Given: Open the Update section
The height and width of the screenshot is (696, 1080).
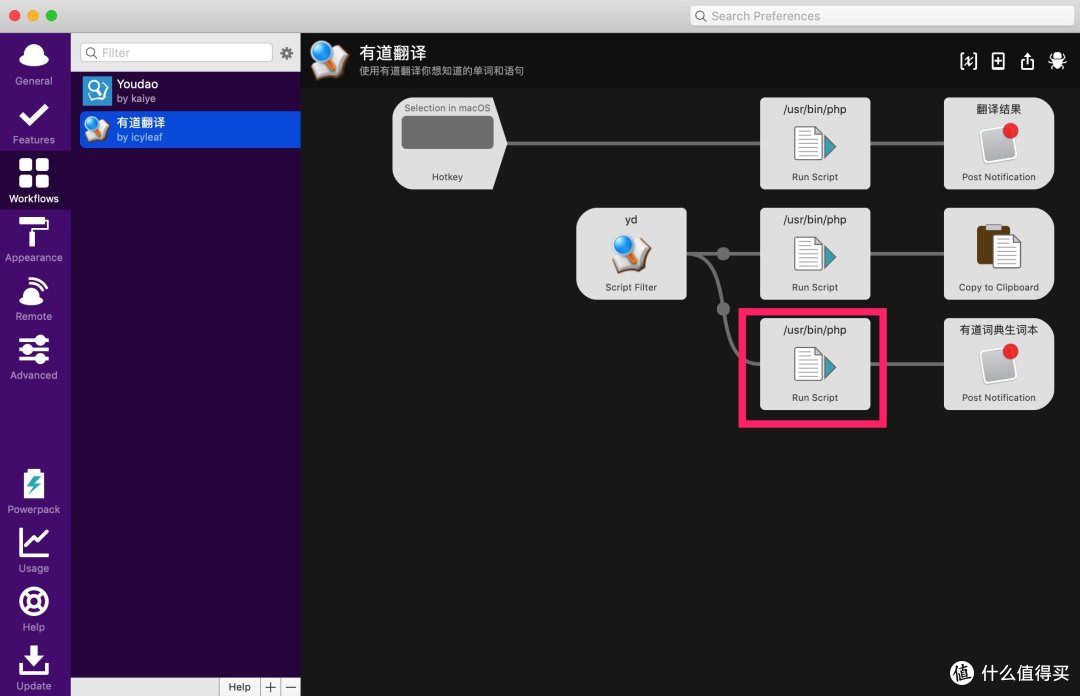Looking at the screenshot, I should click(34, 668).
